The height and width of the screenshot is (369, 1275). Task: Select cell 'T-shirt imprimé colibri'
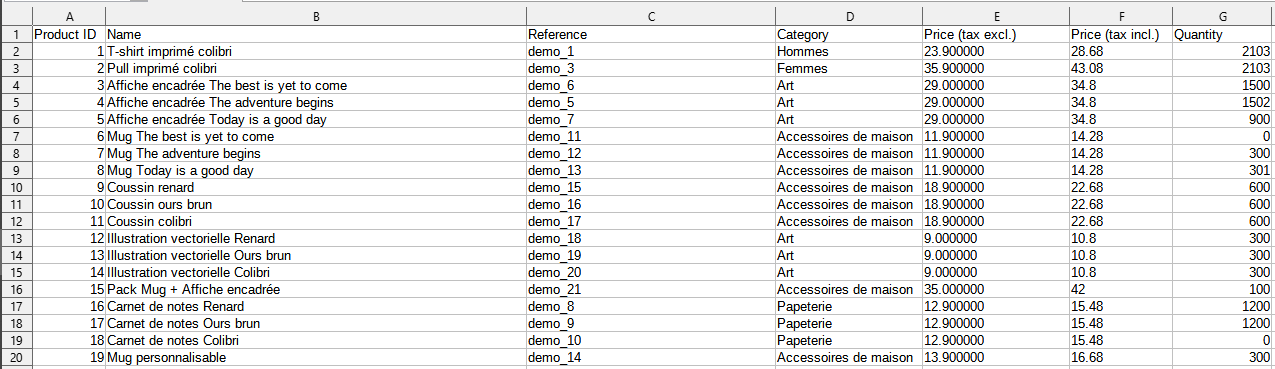point(316,51)
